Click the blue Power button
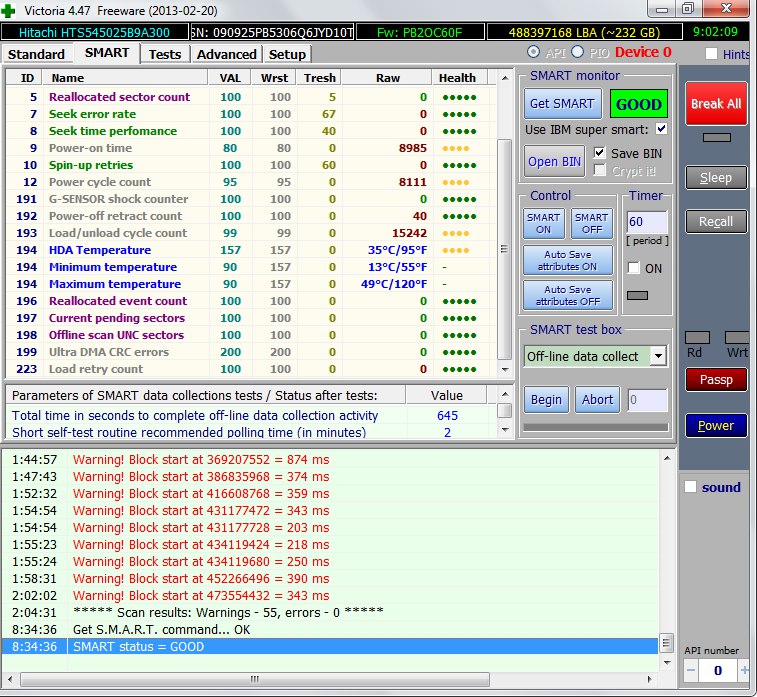757x697 pixels. coord(716,425)
